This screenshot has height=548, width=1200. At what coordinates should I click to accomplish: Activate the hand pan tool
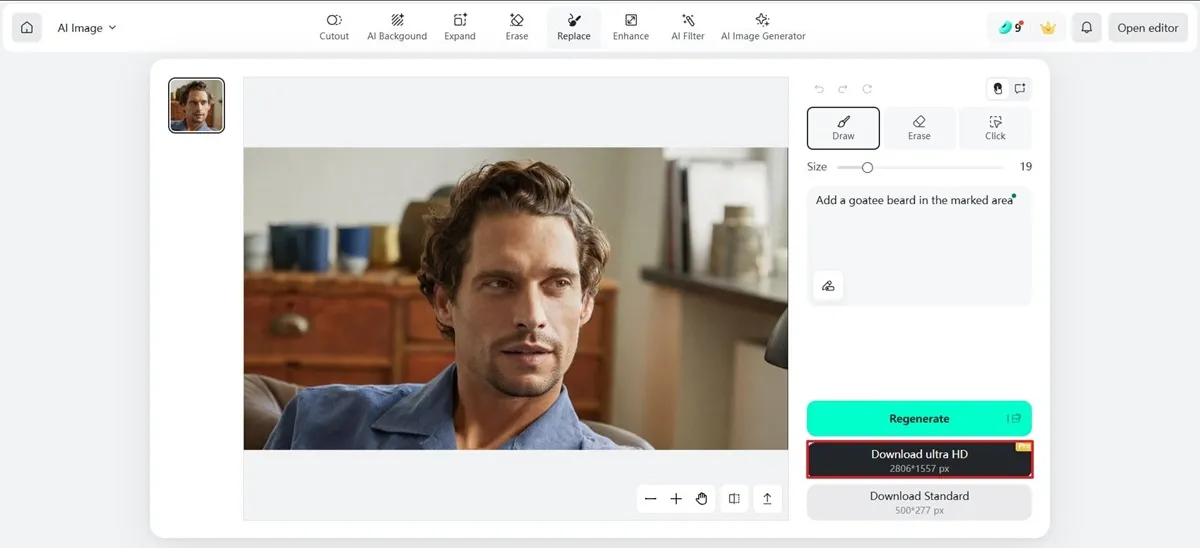click(x=701, y=499)
